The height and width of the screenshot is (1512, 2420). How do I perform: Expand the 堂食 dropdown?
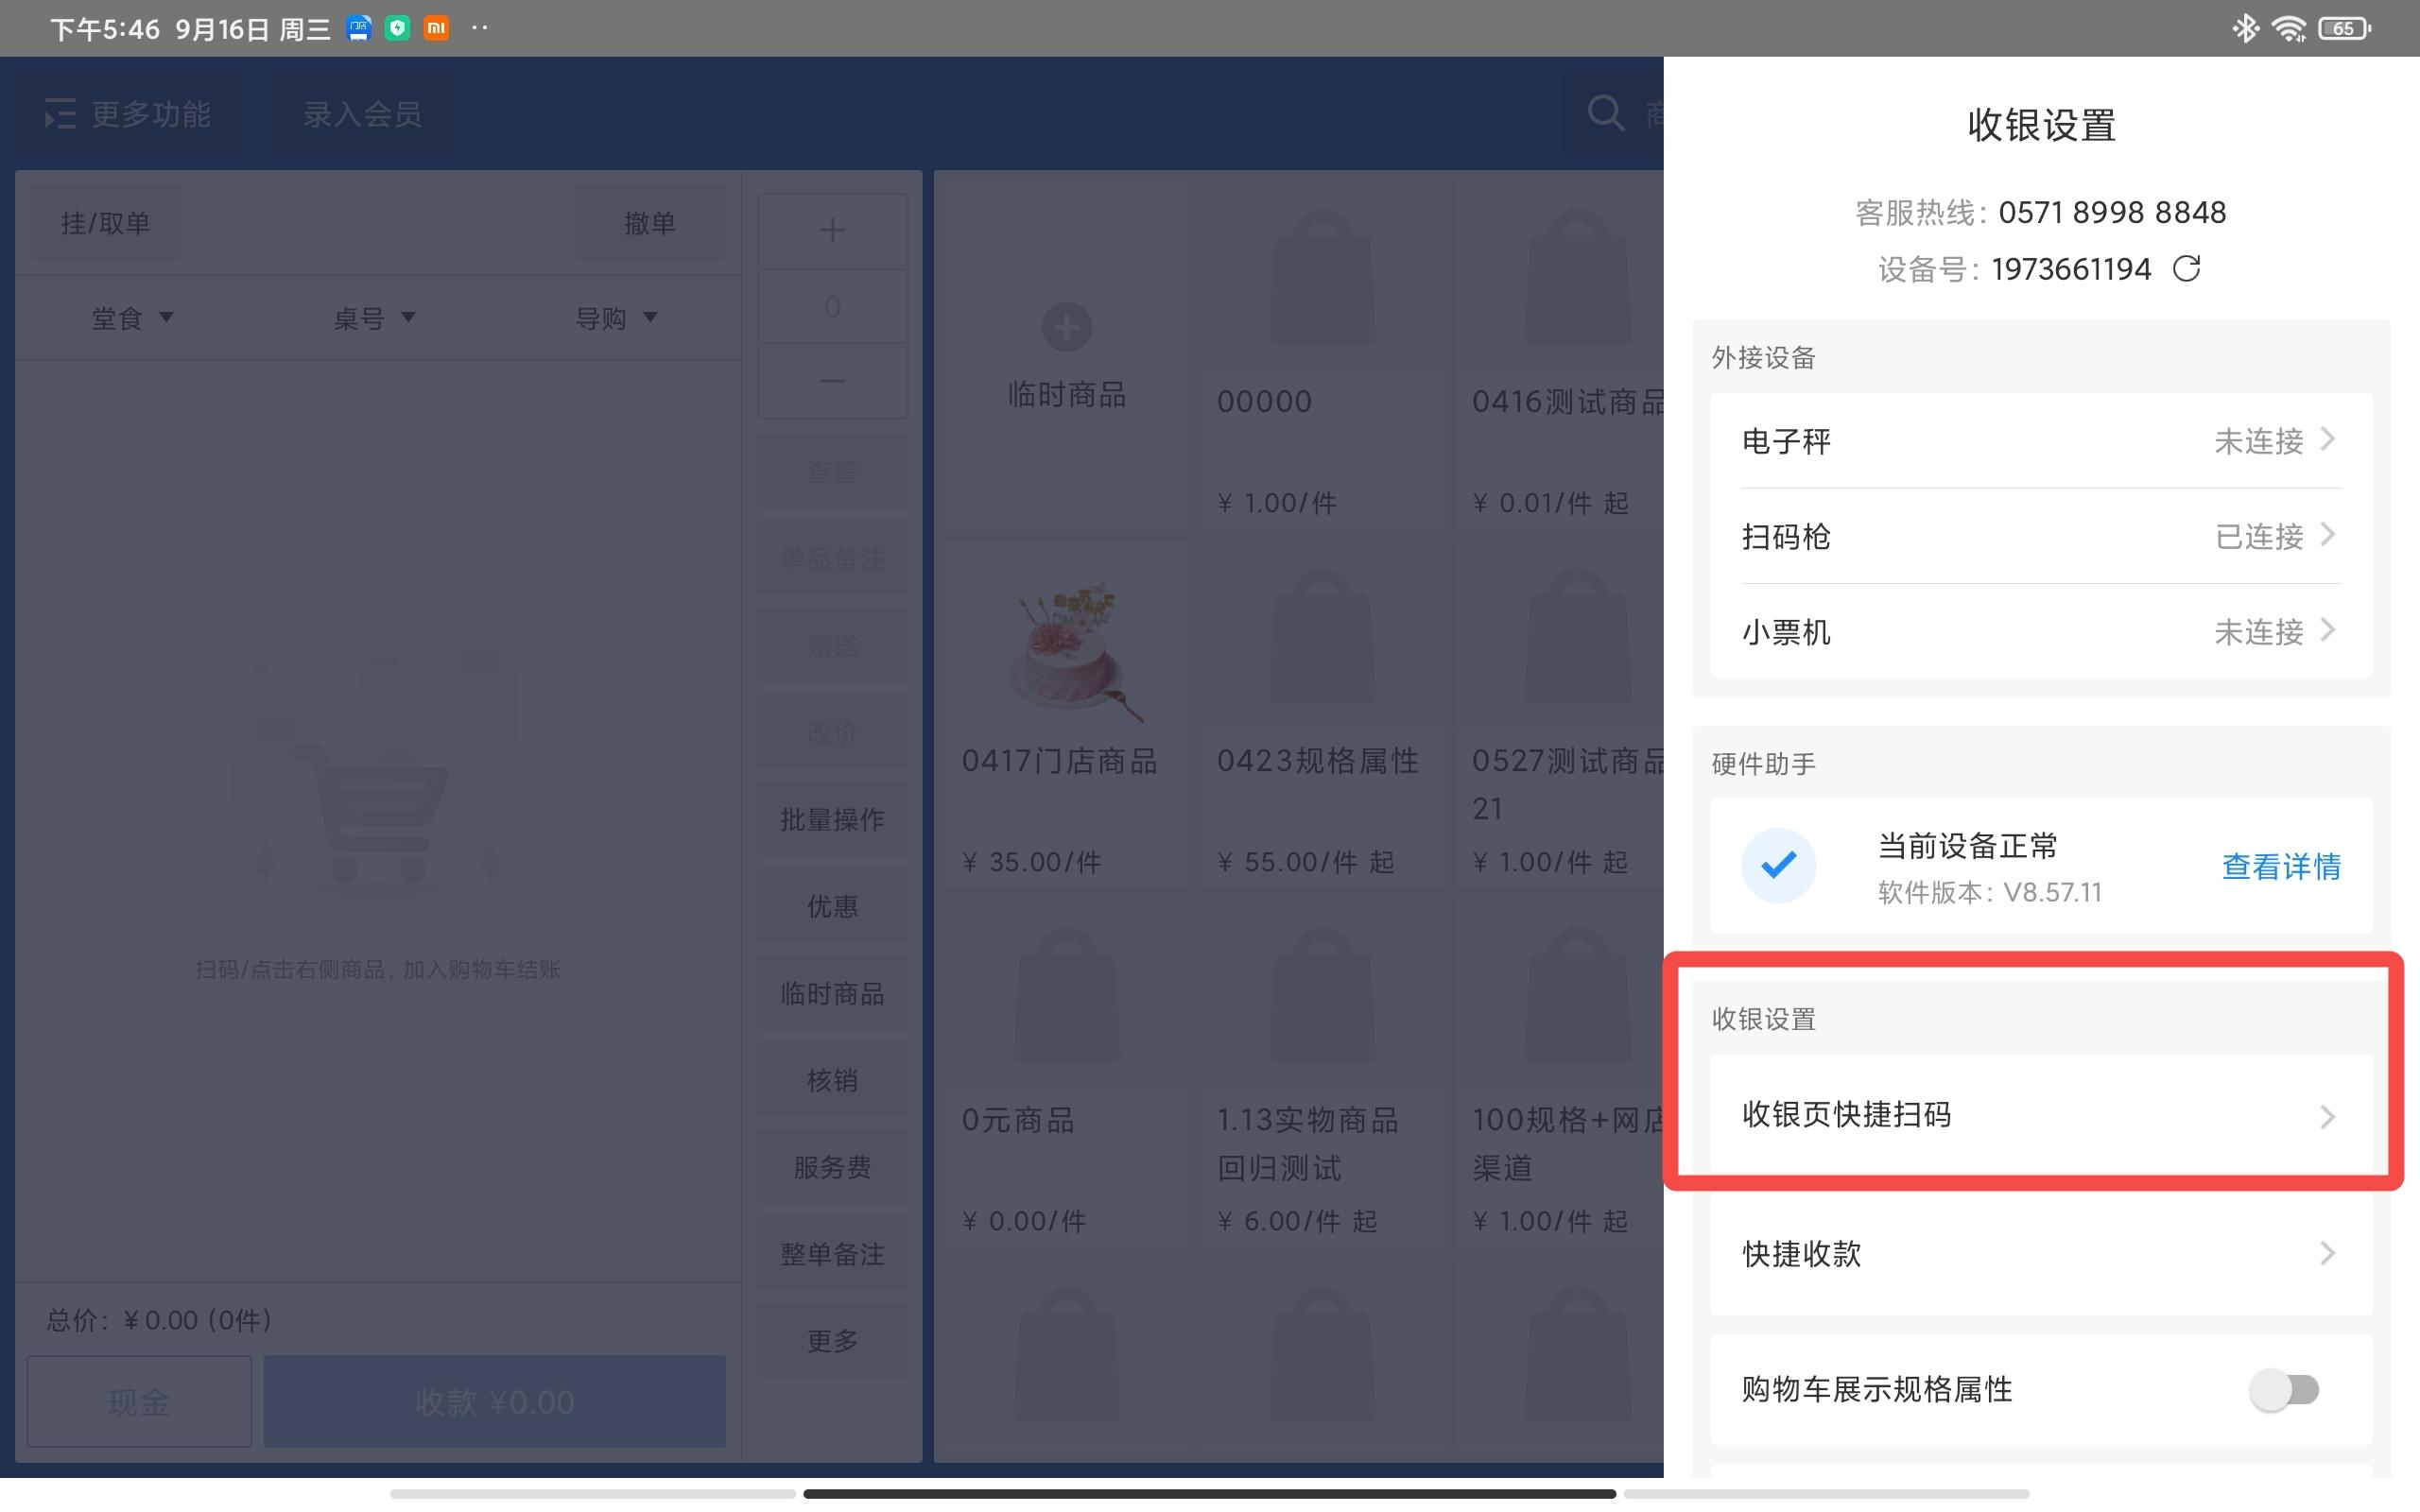click(132, 318)
